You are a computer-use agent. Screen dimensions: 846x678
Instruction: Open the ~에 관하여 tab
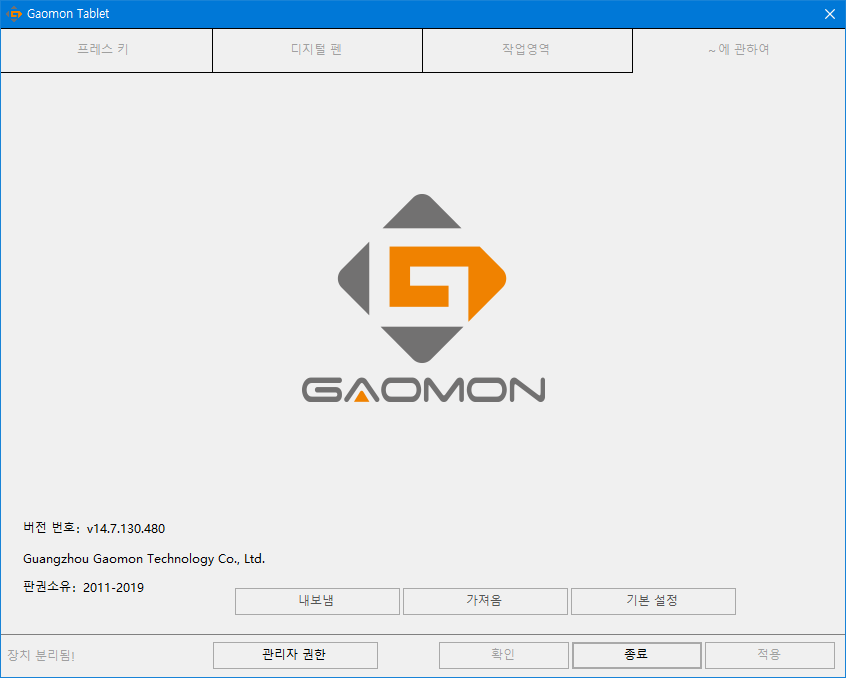pos(739,50)
